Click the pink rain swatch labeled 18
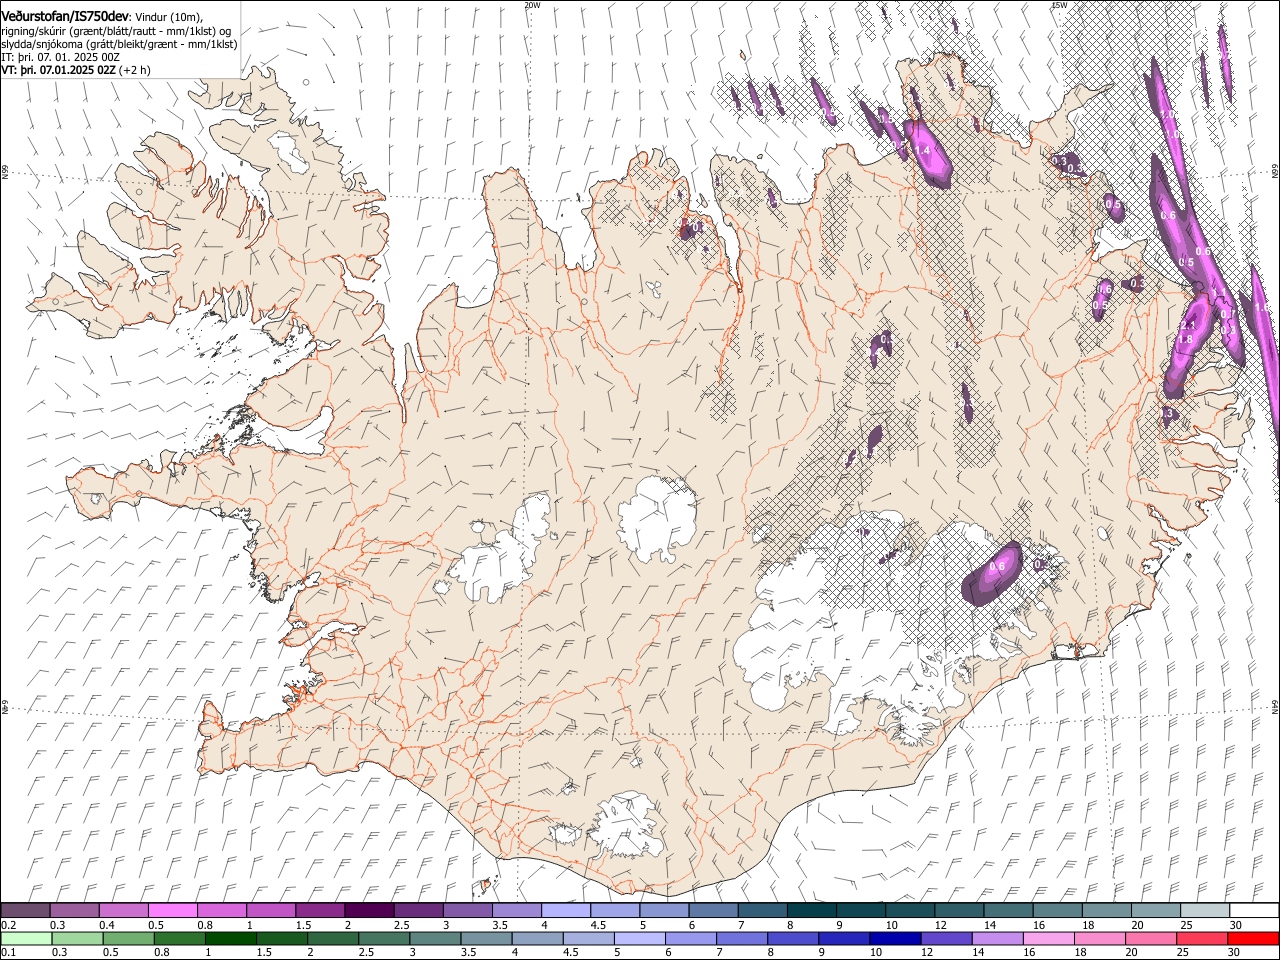The width and height of the screenshot is (1280, 960). 1099,939
